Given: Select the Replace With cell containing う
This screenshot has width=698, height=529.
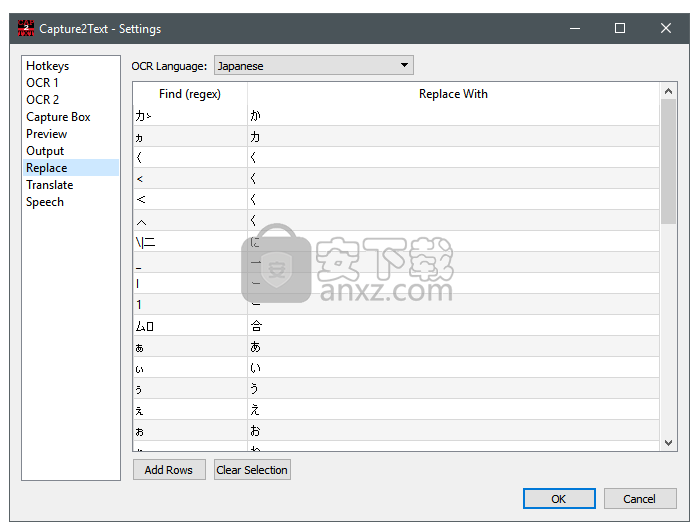Looking at the screenshot, I should pos(453,389).
